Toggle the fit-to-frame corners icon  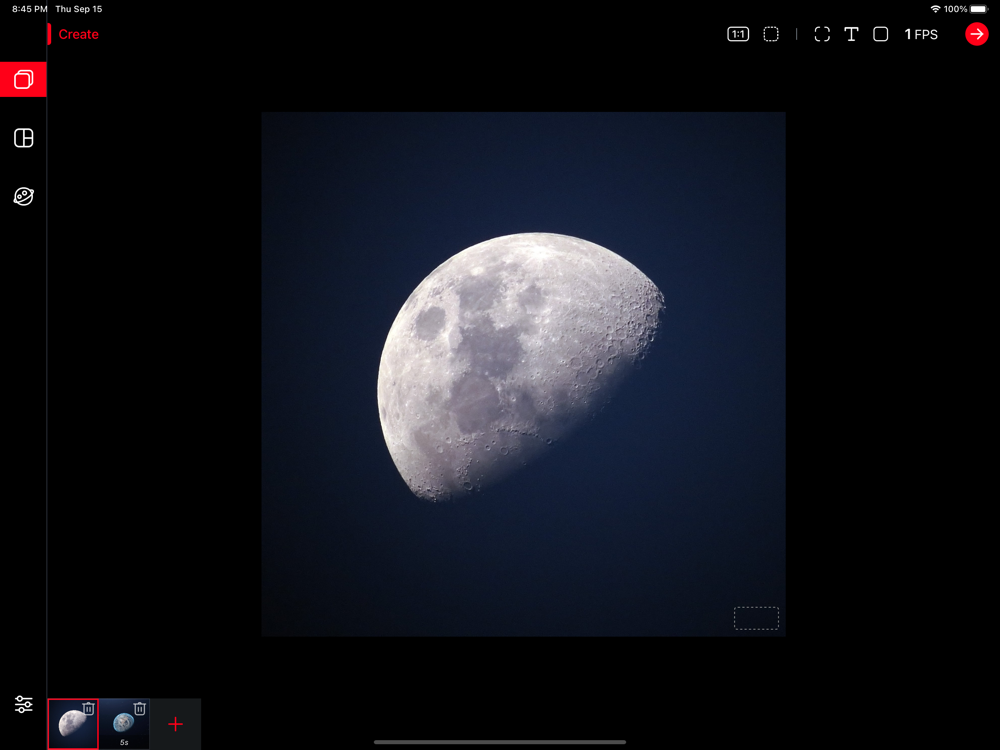pos(822,34)
